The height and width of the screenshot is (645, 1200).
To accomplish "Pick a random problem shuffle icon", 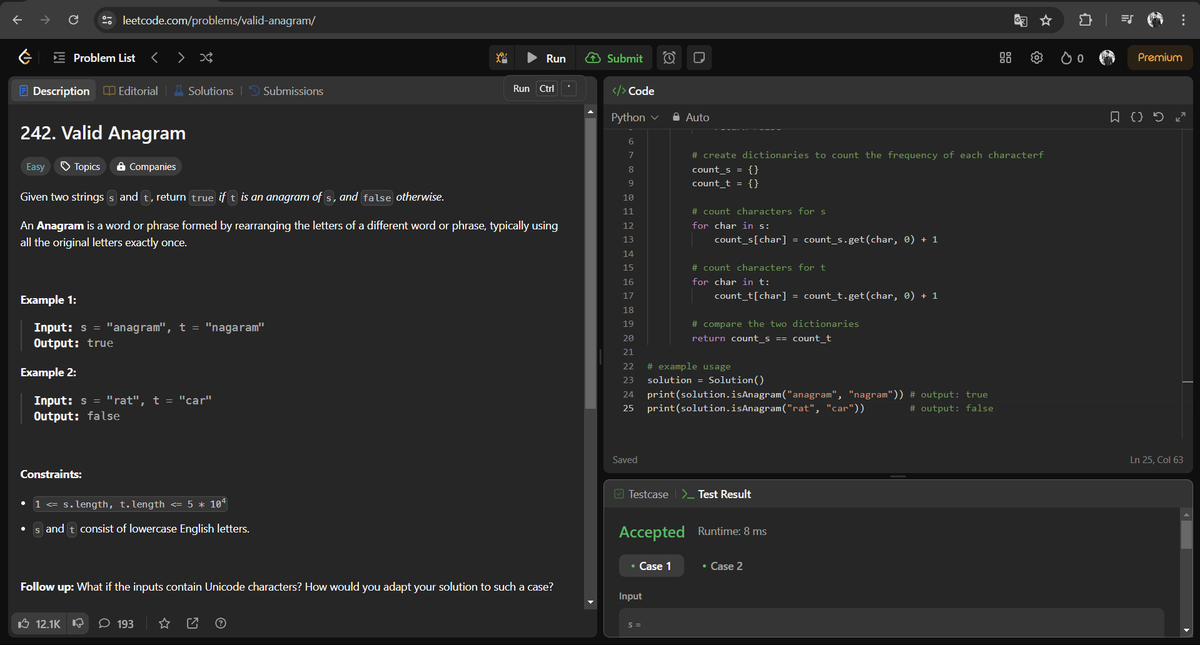I will pos(205,58).
